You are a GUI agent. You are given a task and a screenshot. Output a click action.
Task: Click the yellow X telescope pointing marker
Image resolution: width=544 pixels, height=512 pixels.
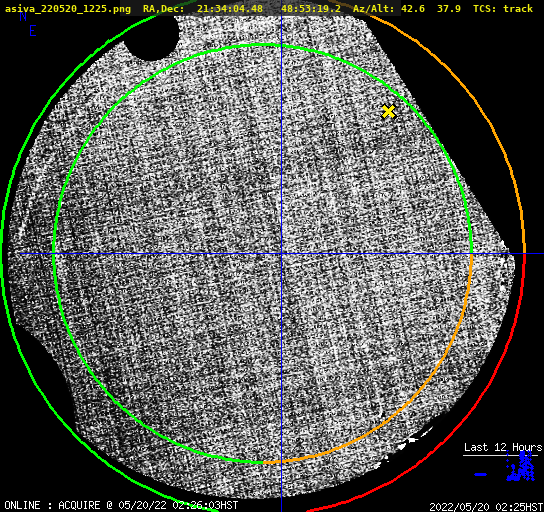389,112
